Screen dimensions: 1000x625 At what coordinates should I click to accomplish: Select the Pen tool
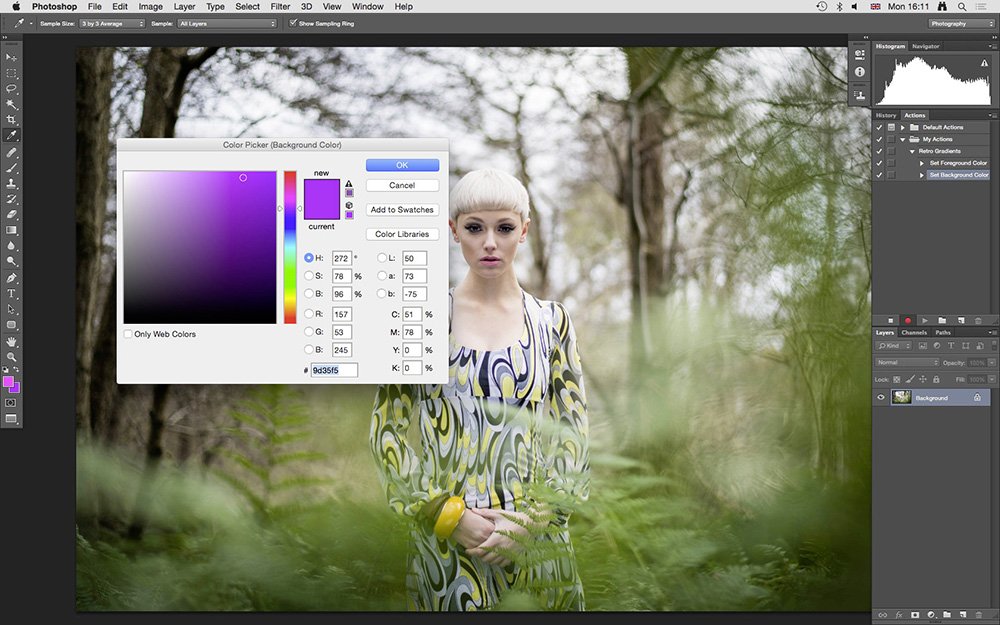[11, 278]
